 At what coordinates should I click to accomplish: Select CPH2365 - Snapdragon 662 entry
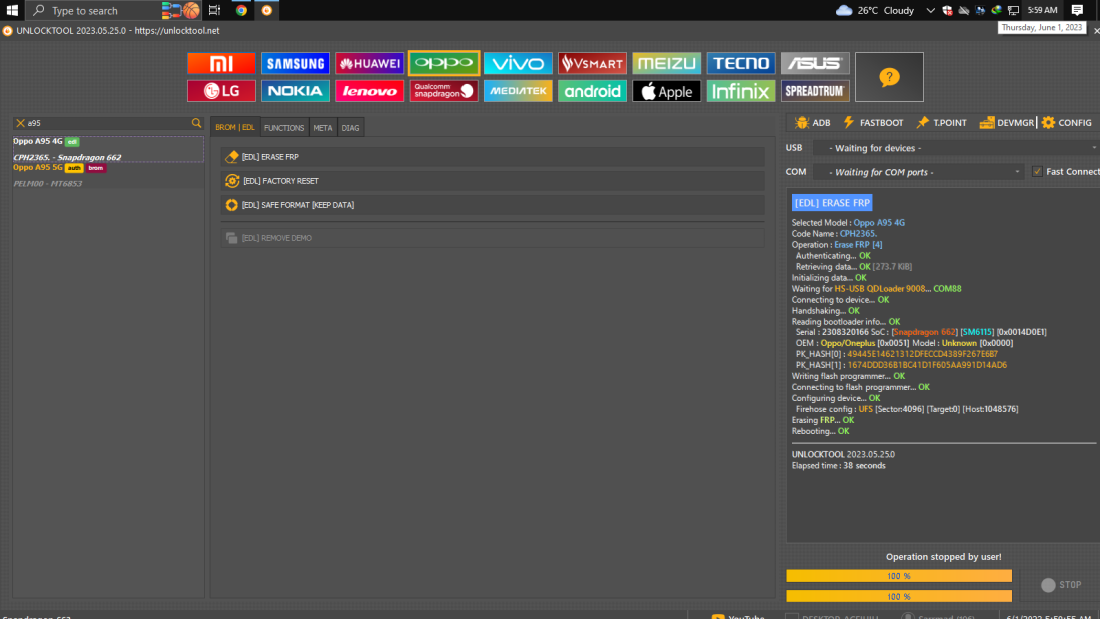(67, 157)
